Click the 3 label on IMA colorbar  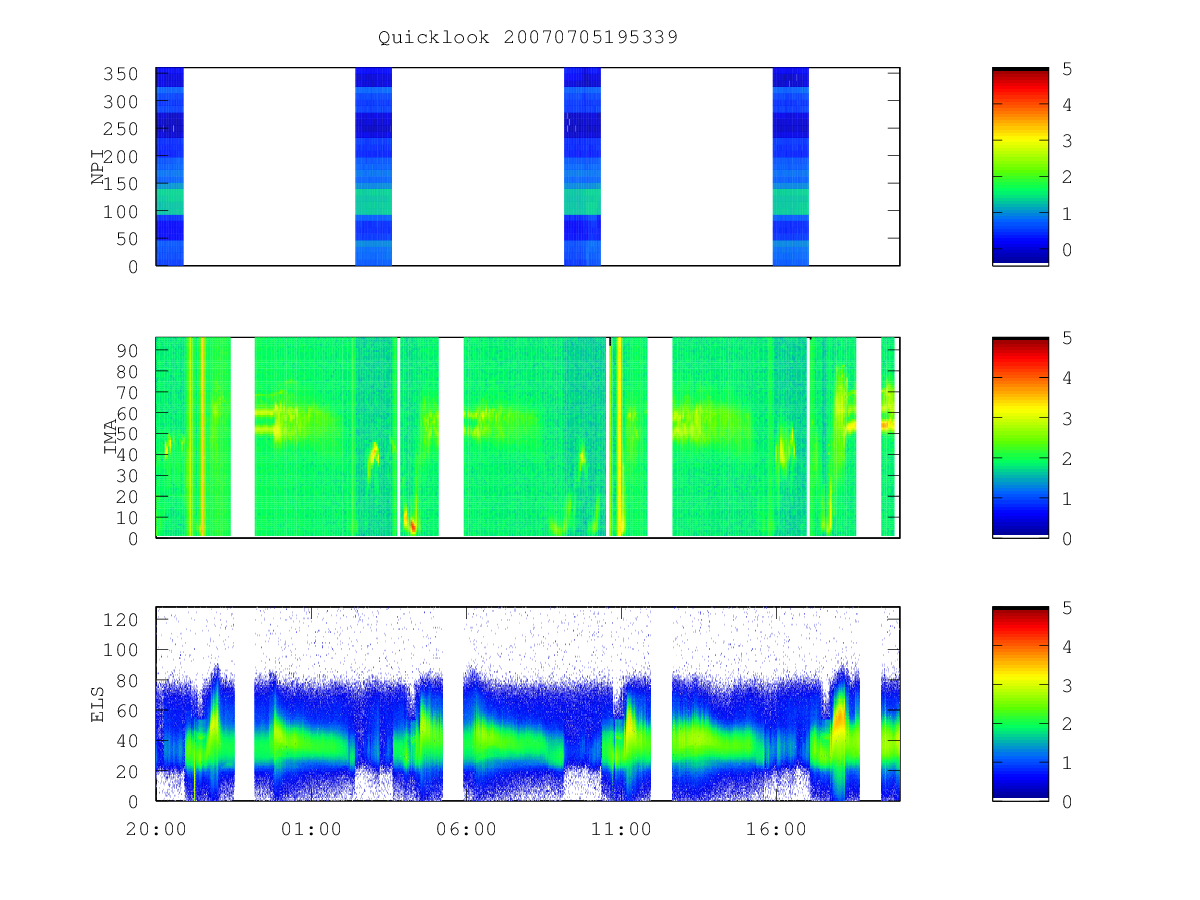[1068, 418]
